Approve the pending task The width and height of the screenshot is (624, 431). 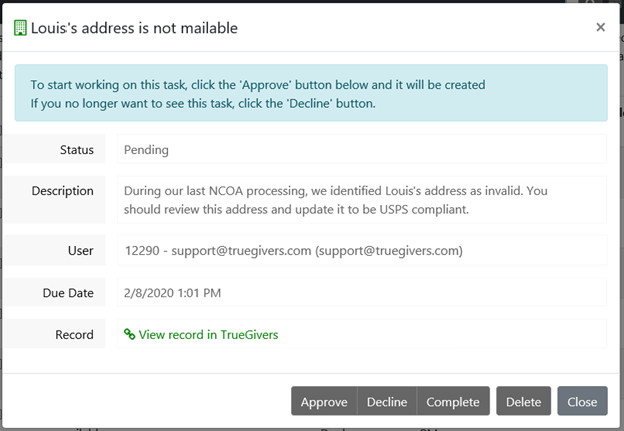click(323, 402)
